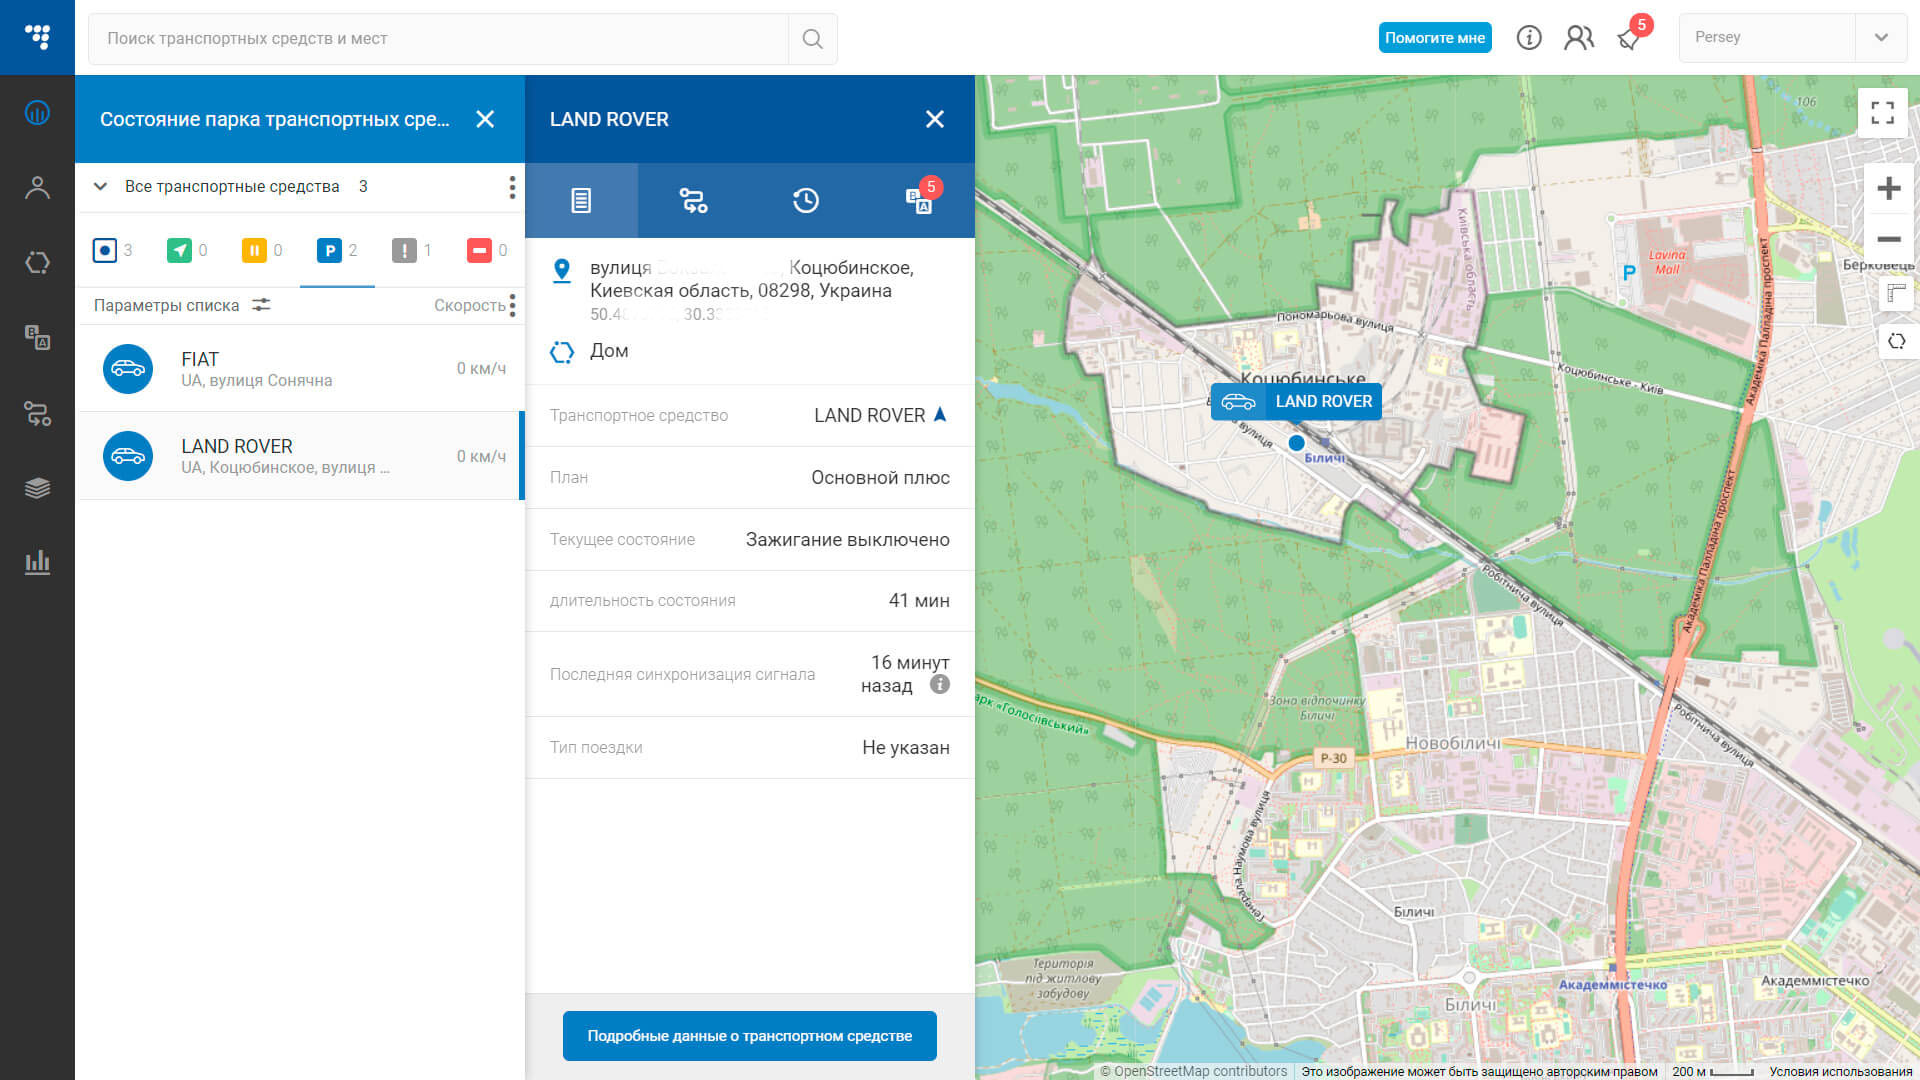Click the vehicle search input field
The height and width of the screenshot is (1080, 1920).
(440, 39)
